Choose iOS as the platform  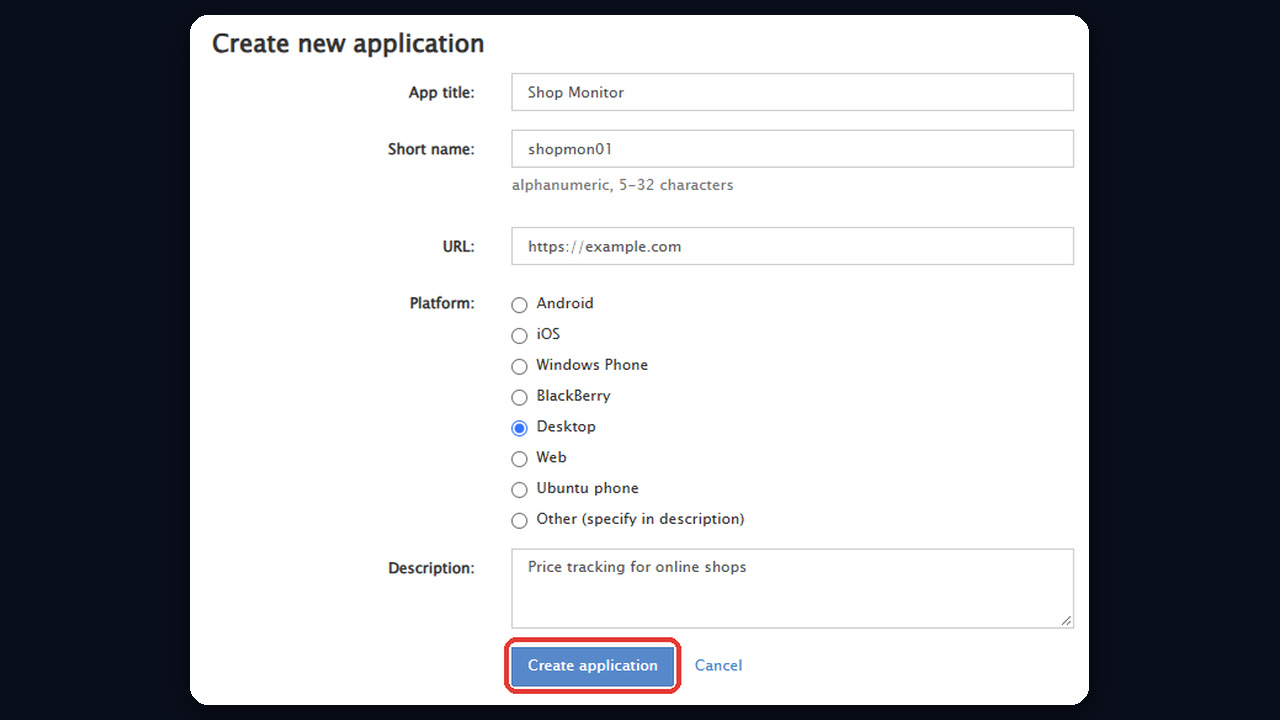519,336
